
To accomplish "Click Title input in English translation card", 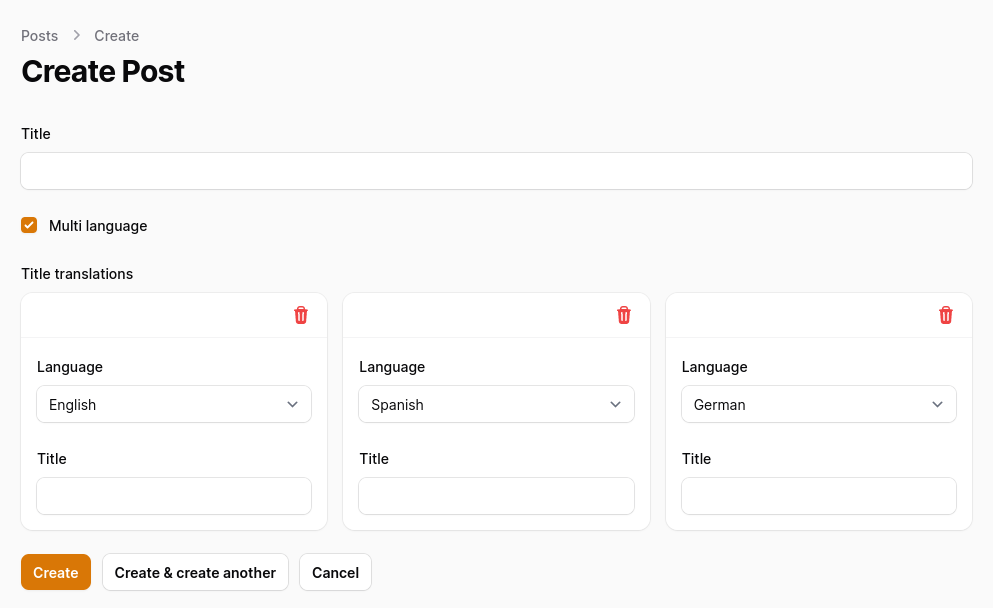I will point(174,496).
